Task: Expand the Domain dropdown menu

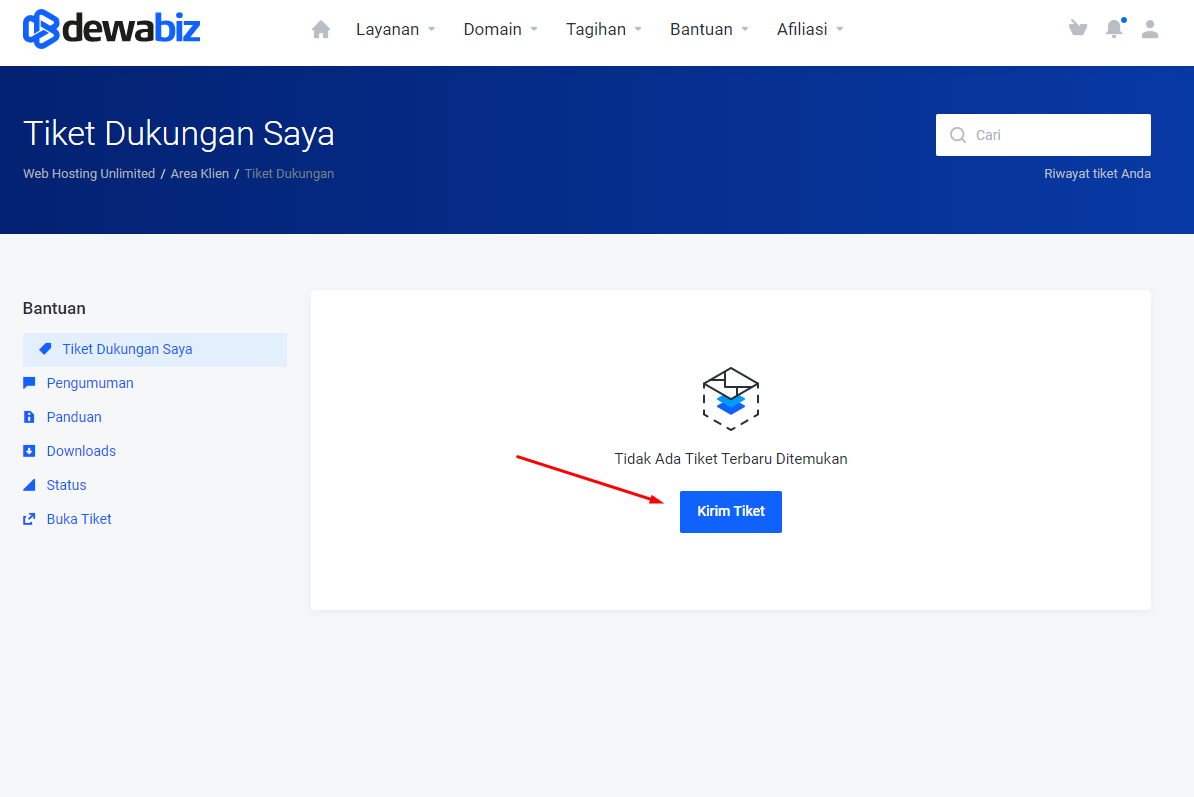Action: click(500, 30)
